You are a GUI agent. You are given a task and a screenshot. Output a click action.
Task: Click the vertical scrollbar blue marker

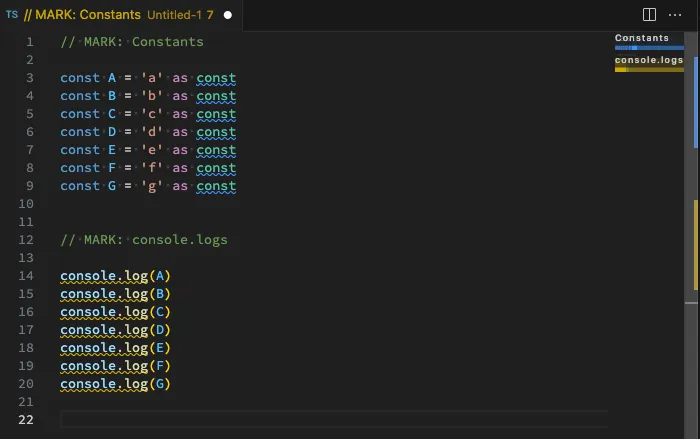[696, 102]
